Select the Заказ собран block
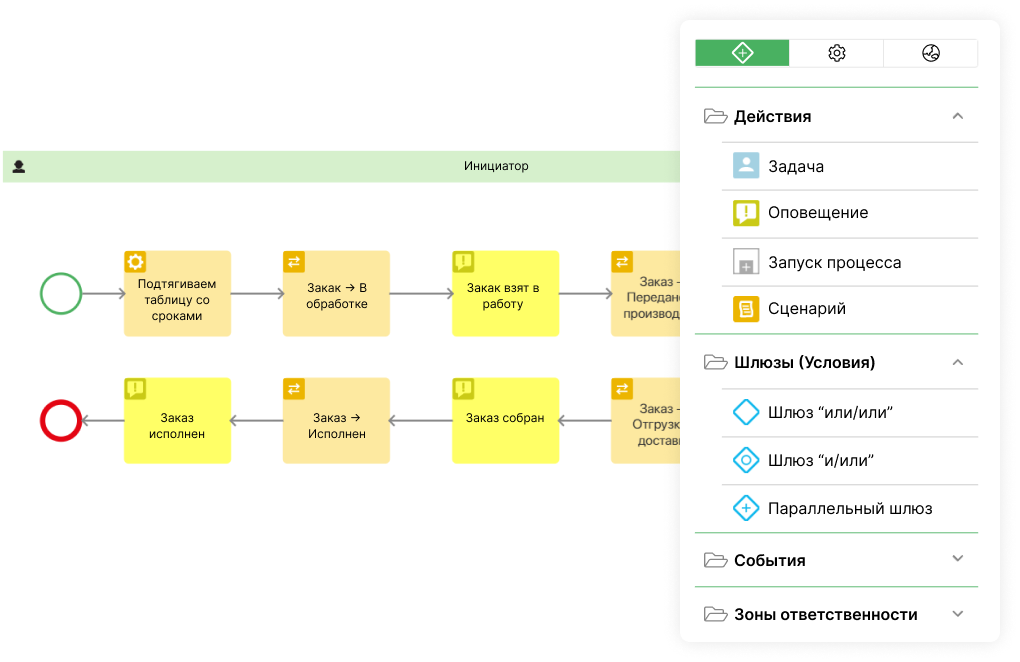Screen dimensions: 1020x662 pos(505,421)
